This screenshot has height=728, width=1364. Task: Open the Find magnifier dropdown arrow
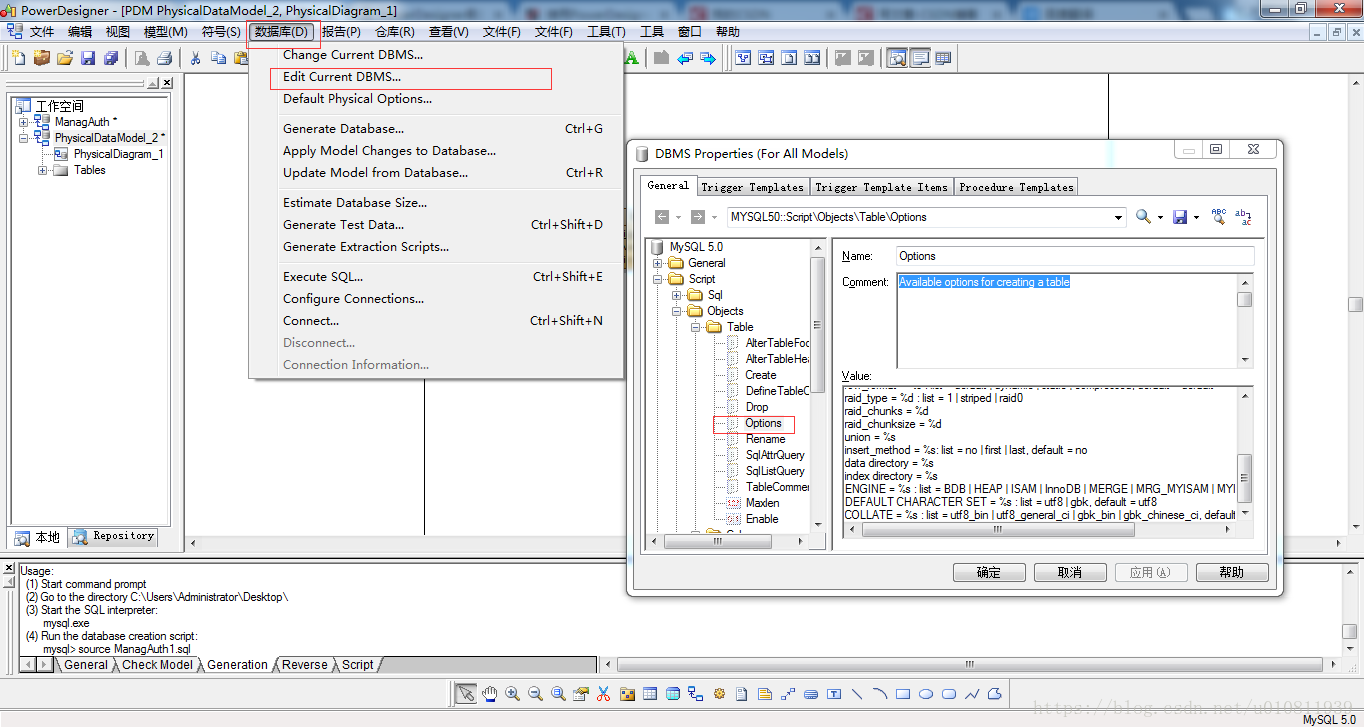point(1160,217)
